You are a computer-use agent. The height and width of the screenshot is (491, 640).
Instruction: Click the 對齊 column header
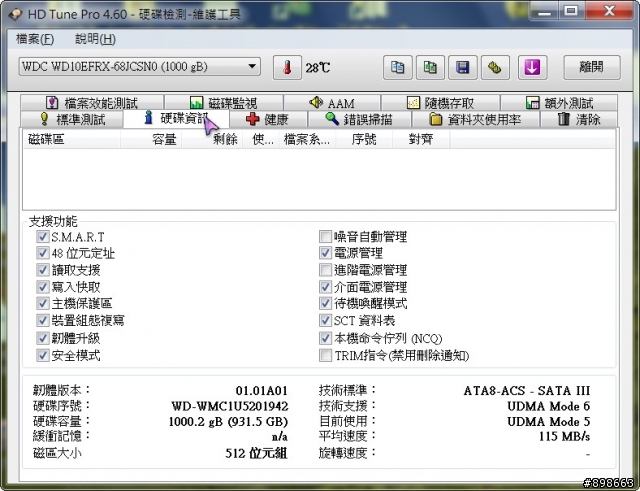421,140
